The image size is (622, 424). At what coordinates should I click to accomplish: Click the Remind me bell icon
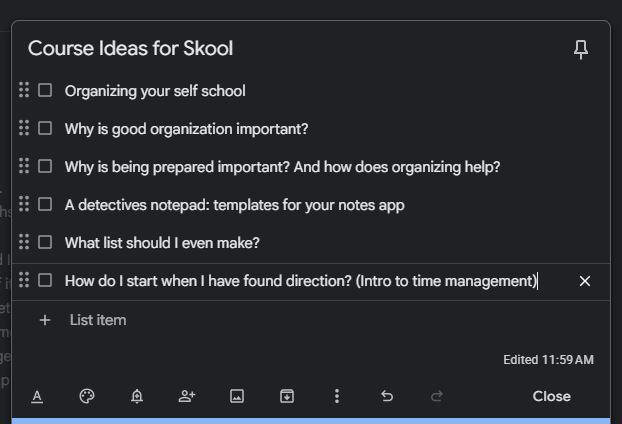[x=137, y=396]
